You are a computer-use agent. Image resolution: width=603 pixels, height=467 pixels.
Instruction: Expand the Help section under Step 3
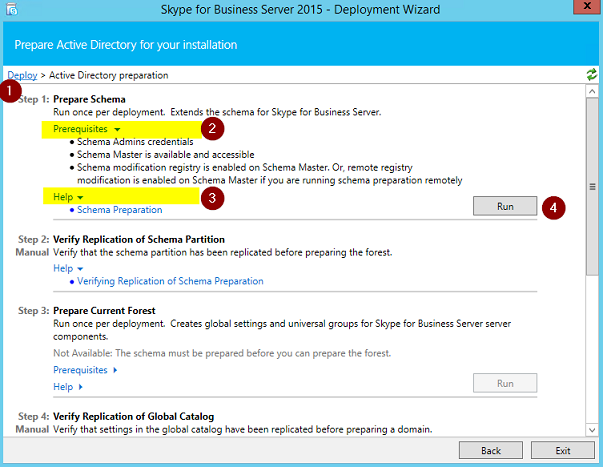pyautogui.click(x=68, y=387)
